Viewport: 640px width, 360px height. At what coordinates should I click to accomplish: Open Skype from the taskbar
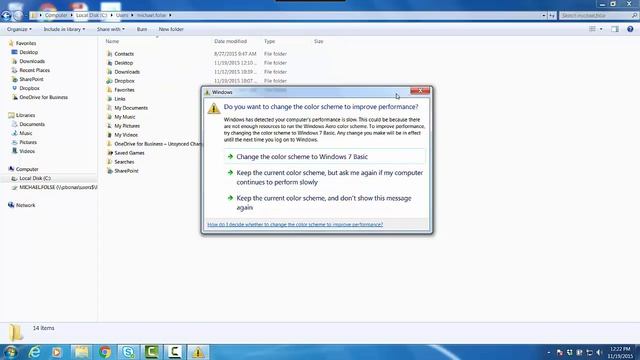click(128, 352)
